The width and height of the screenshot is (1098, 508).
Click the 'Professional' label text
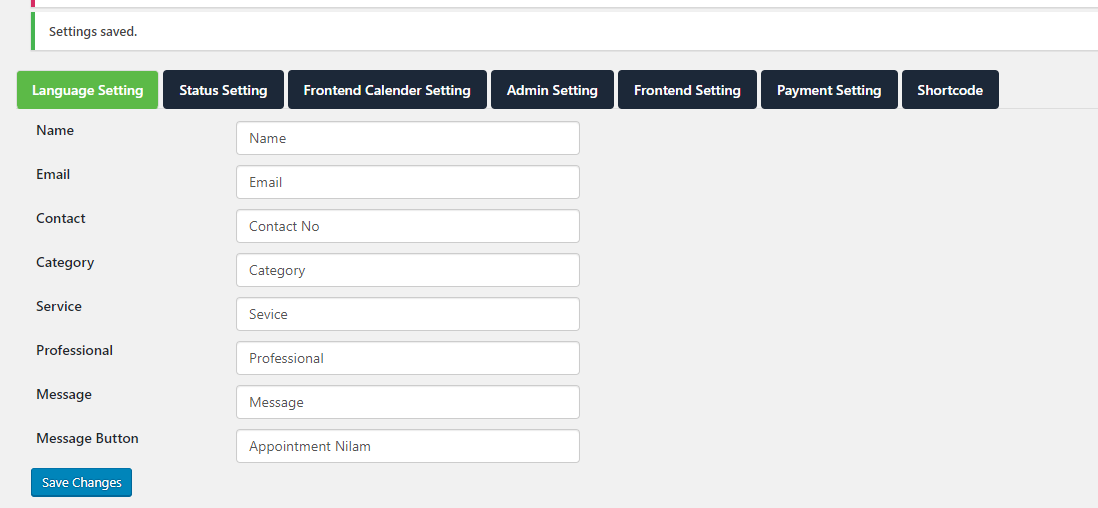pyautogui.click(x=74, y=350)
